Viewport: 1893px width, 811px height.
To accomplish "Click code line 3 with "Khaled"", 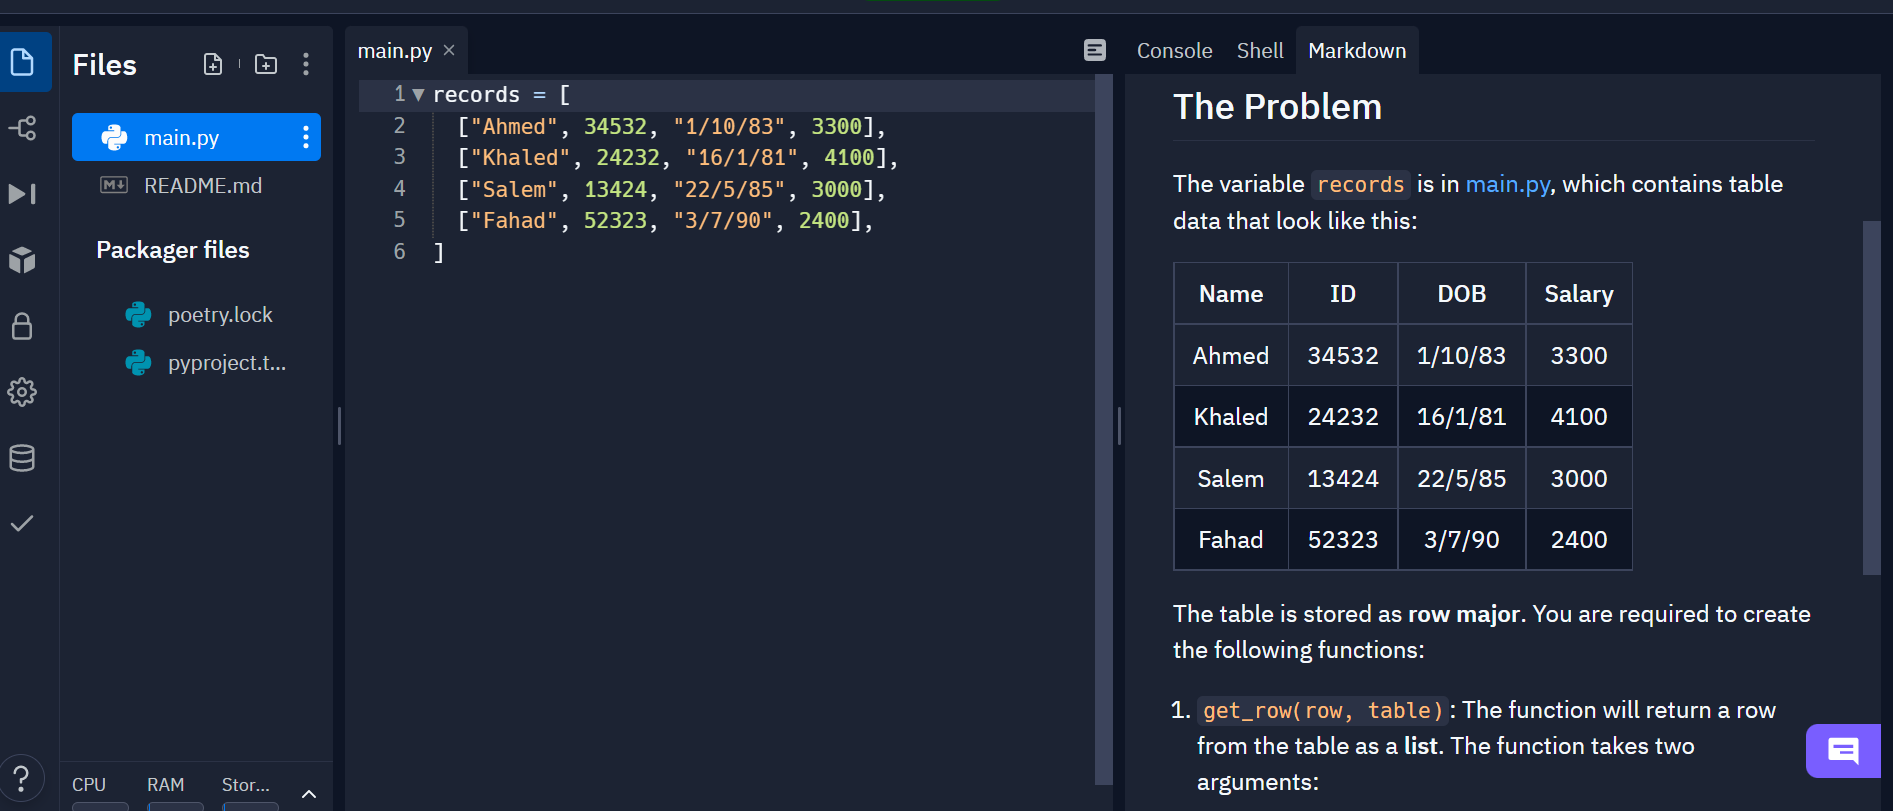I will 678,158.
